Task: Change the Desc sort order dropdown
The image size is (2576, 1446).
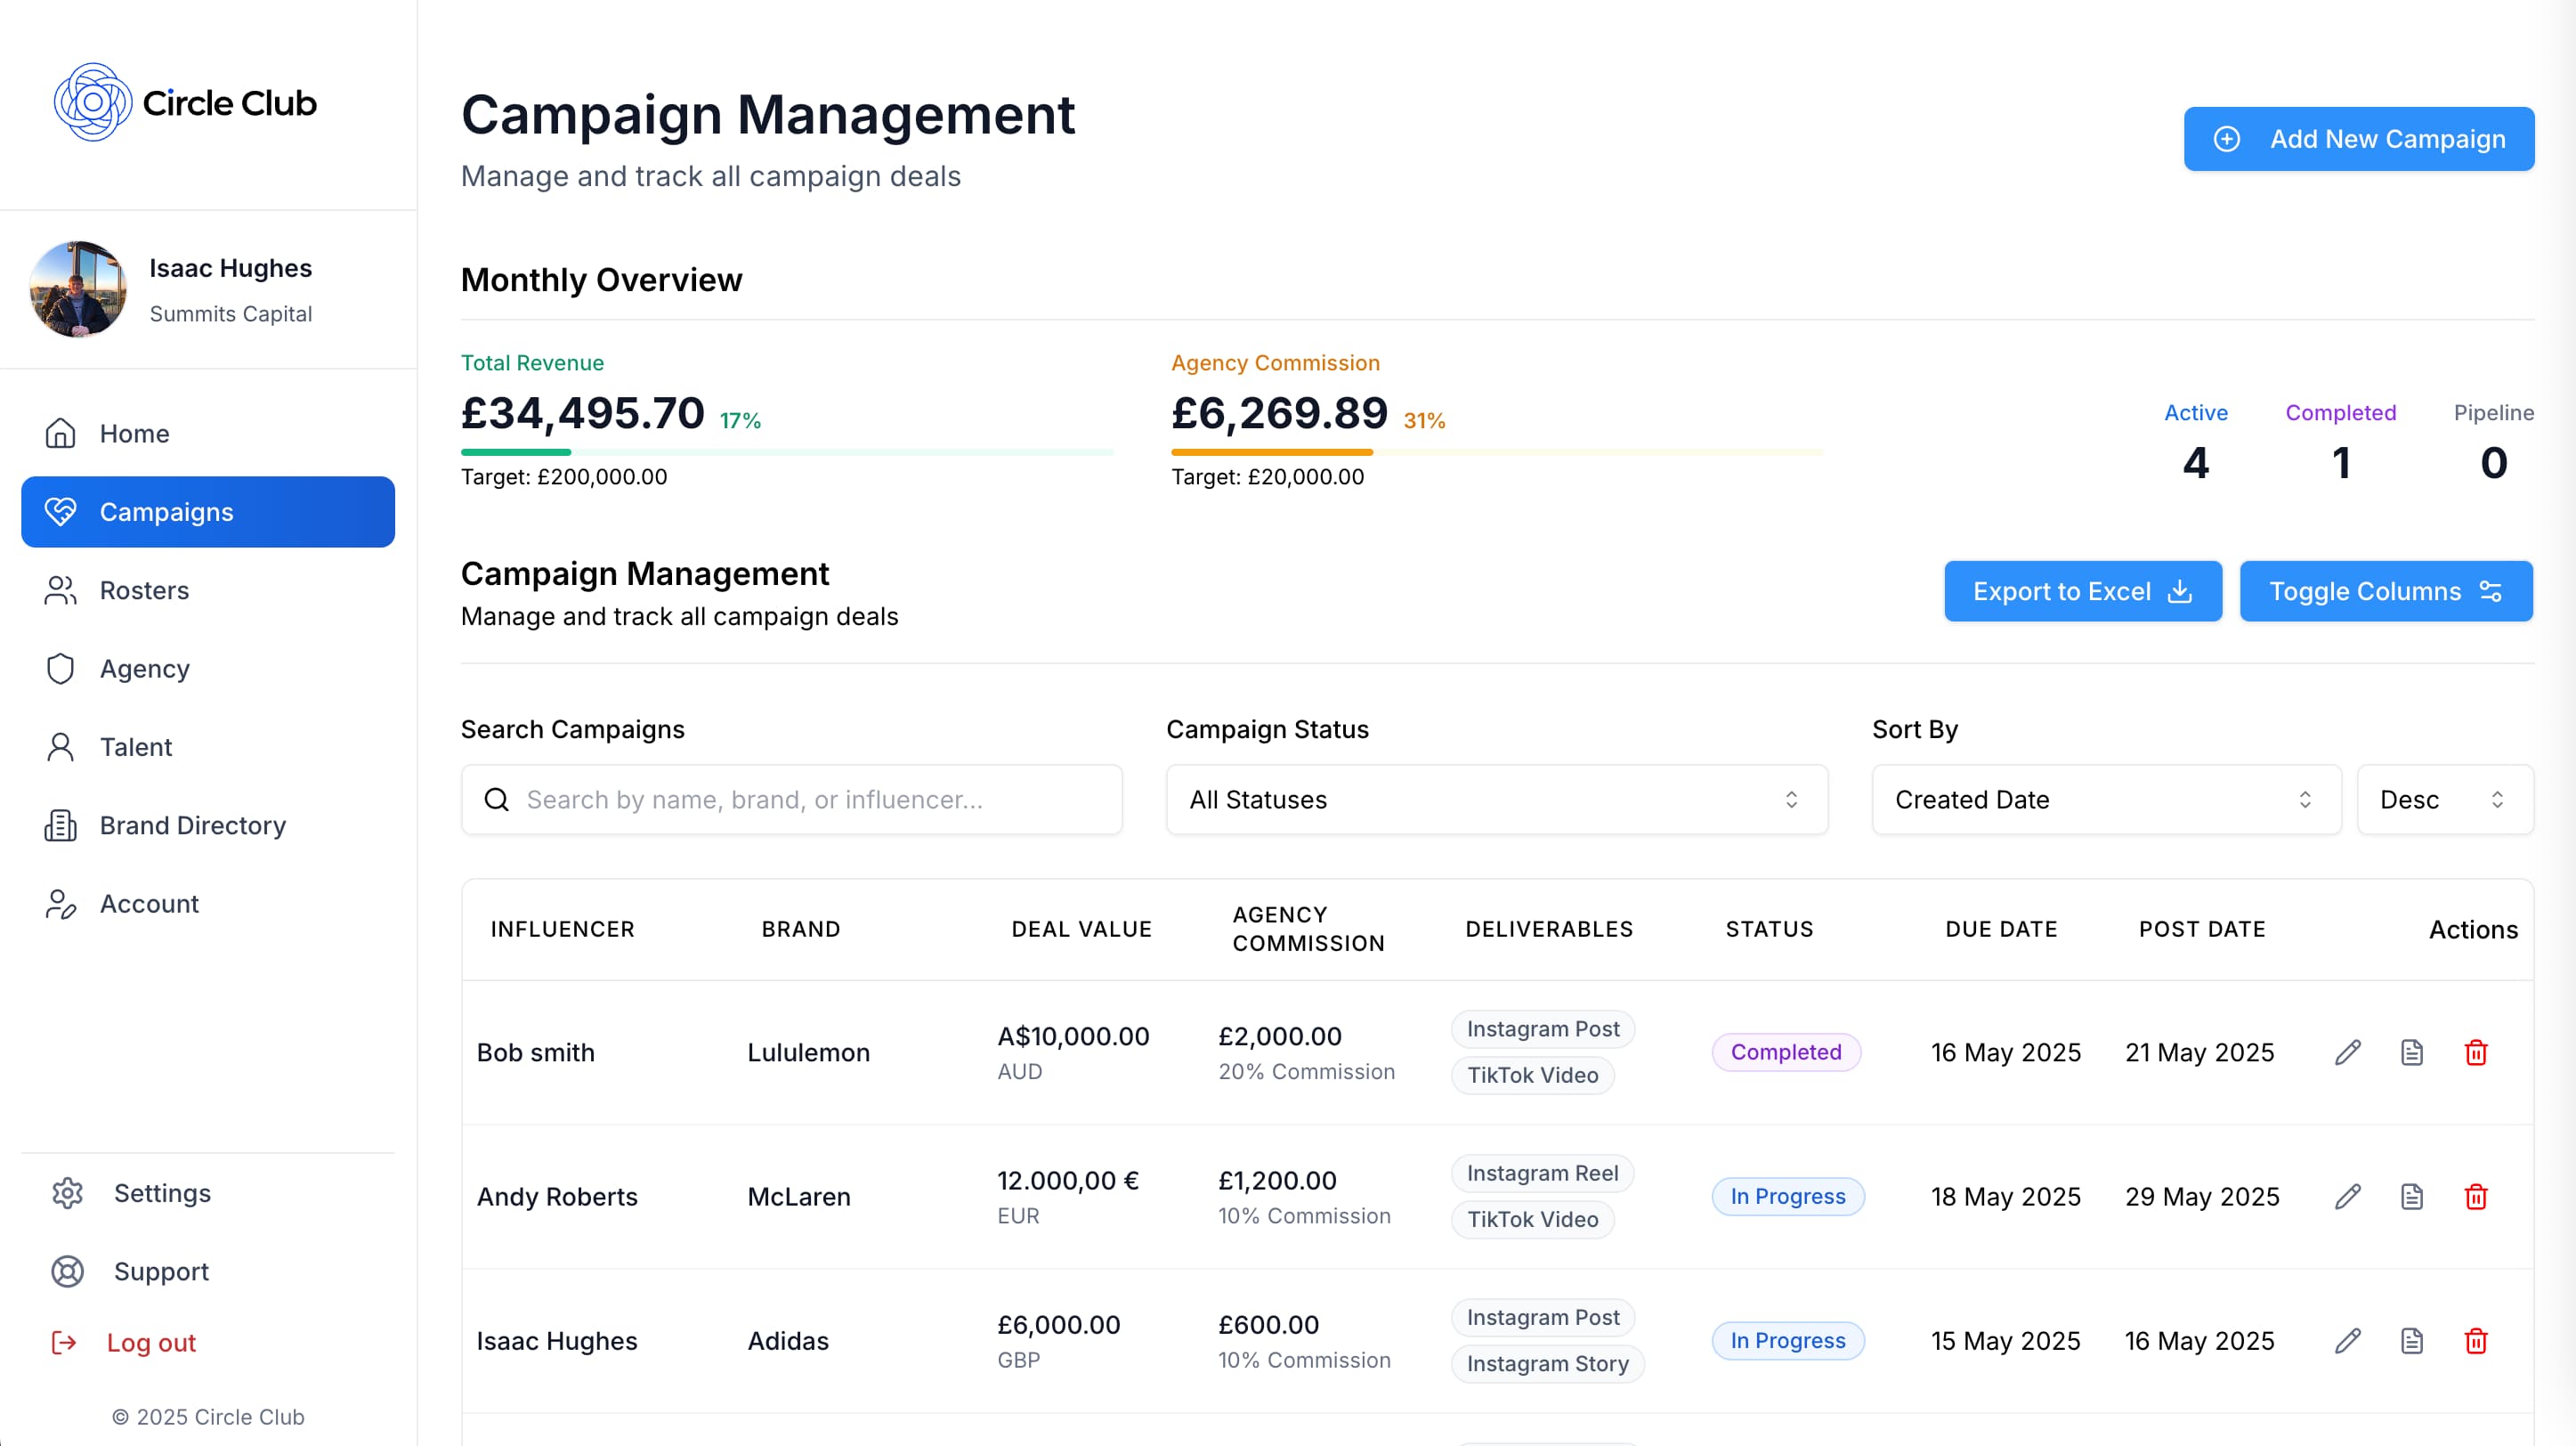Action: 2443,799
